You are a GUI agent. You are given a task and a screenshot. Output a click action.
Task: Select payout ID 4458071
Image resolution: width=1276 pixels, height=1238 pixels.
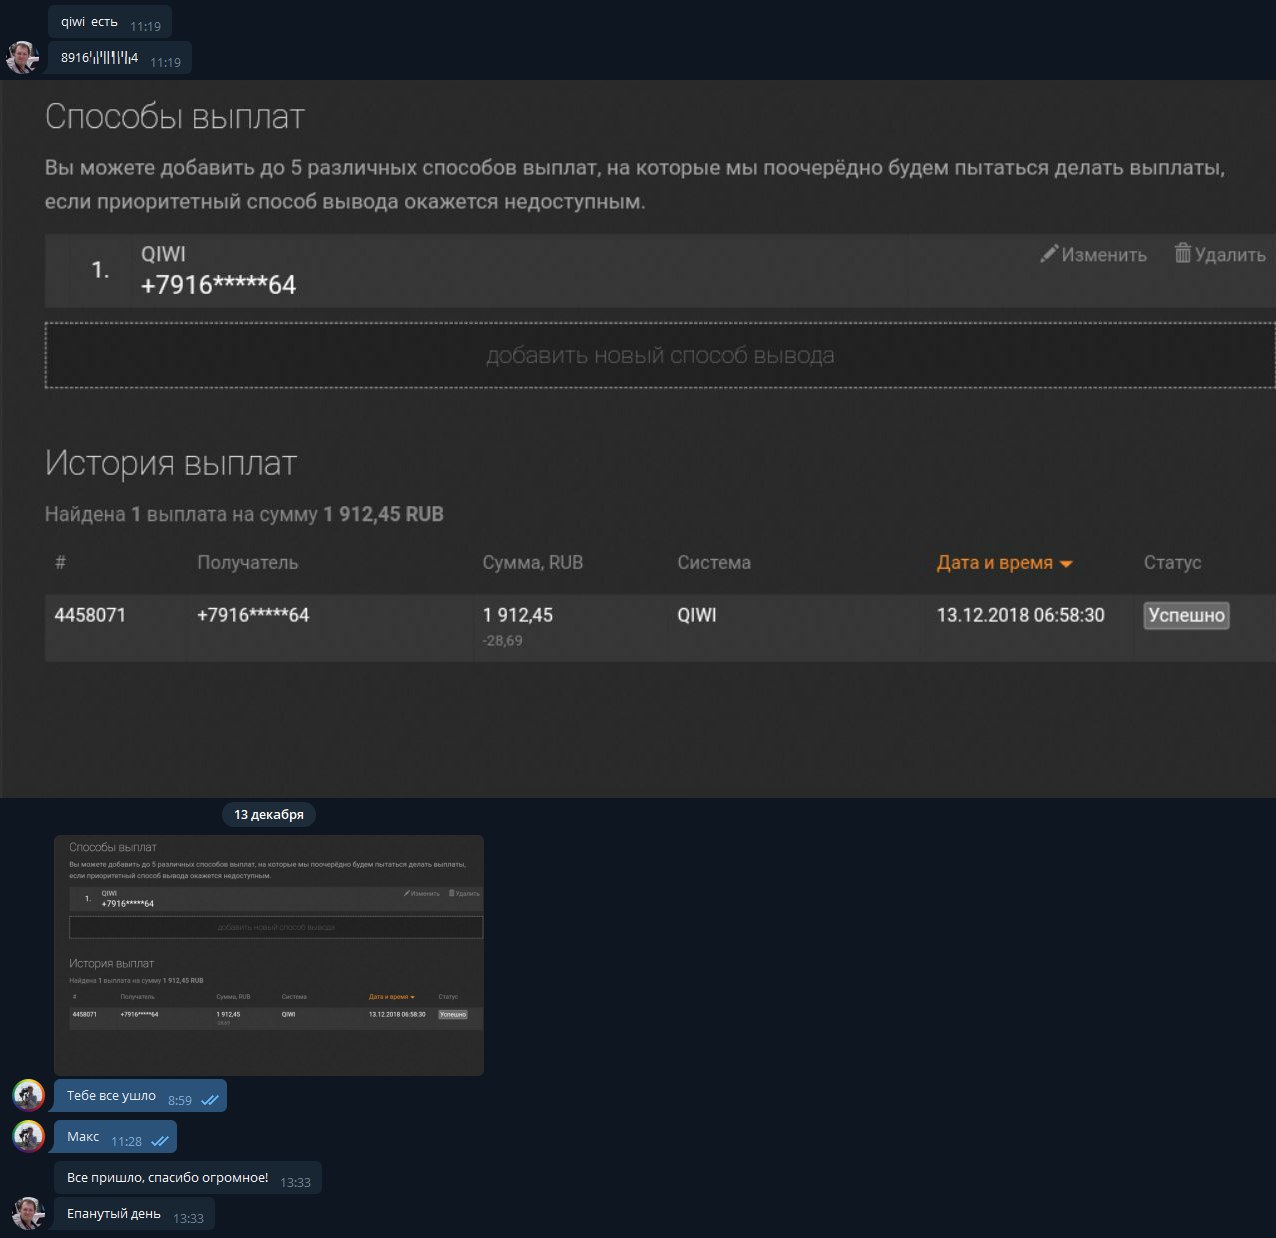(90, 615)
